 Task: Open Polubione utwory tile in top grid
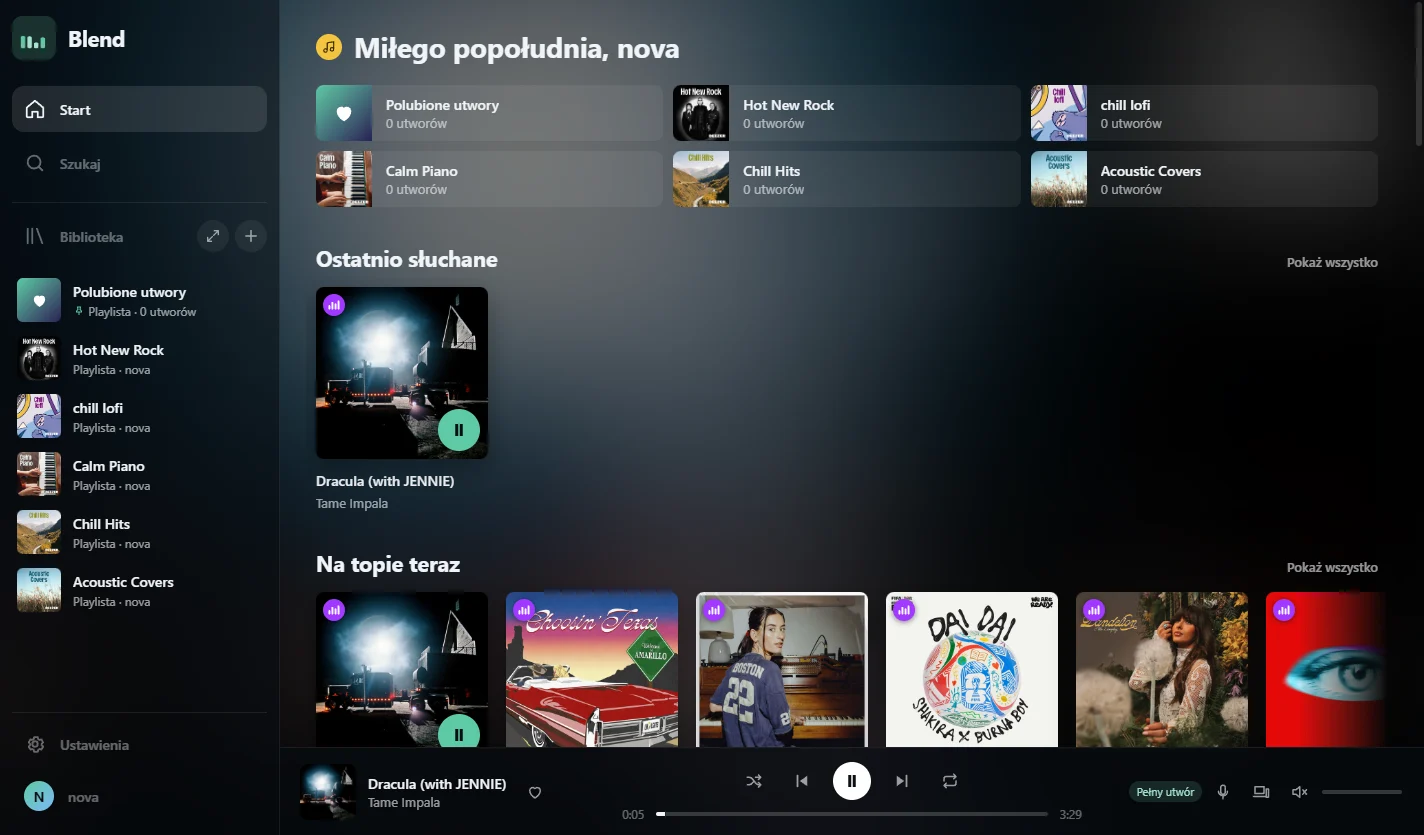[x=489, y=113]
